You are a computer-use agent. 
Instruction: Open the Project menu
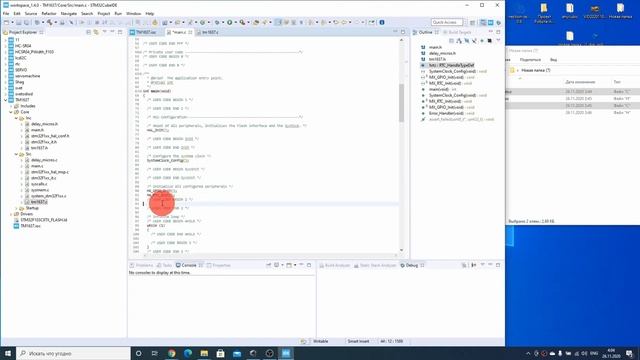click(x=104, y=13)
